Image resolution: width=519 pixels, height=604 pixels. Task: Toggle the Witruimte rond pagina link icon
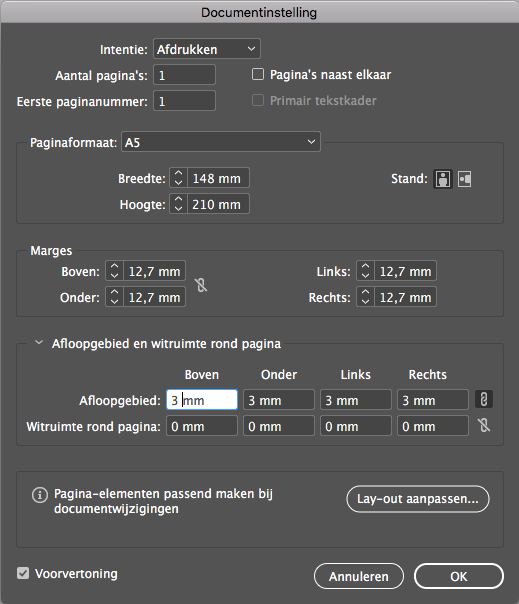pos(484,426)
